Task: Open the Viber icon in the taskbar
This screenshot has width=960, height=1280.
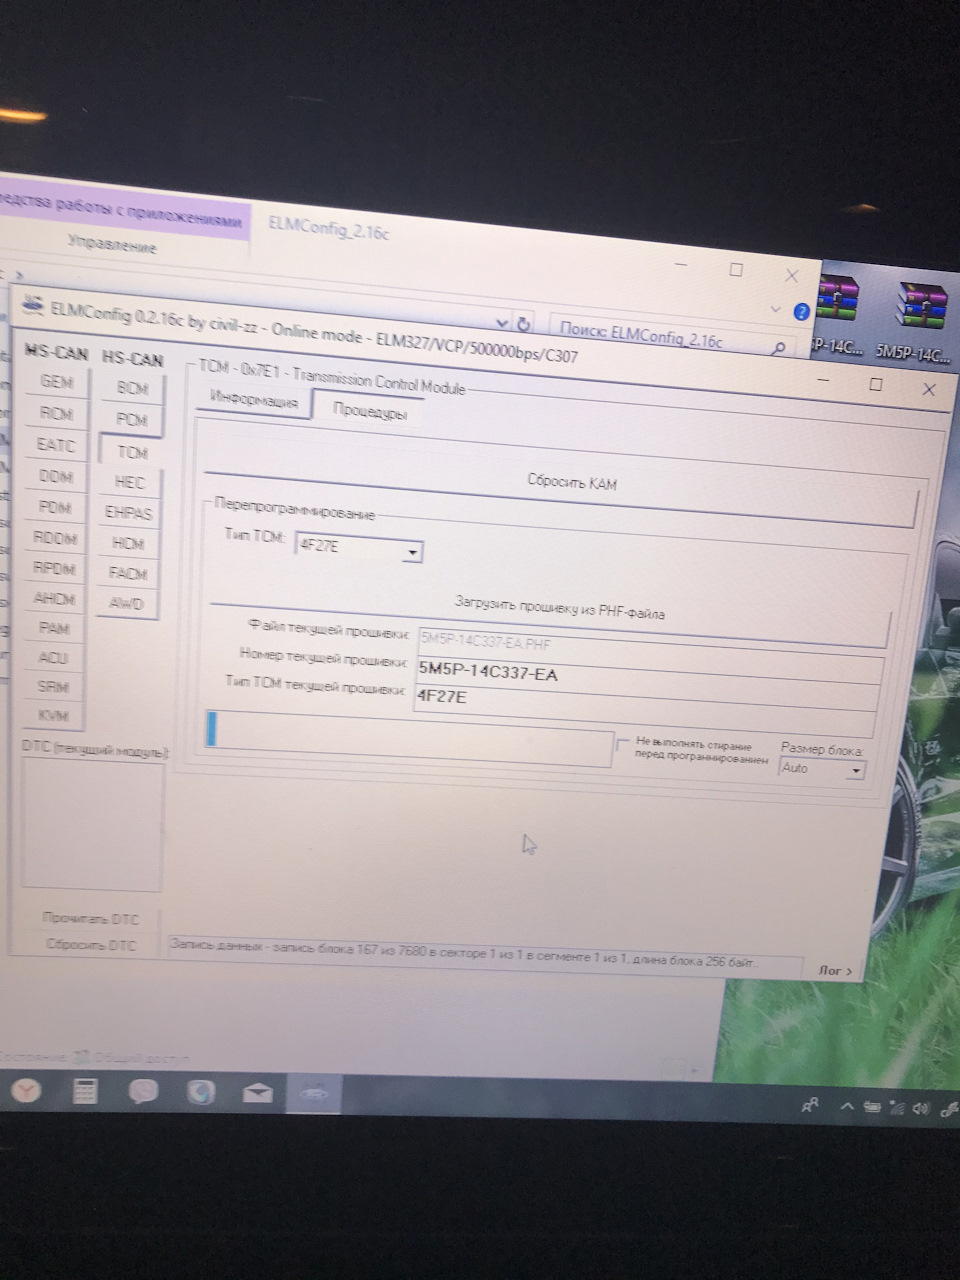Action: point(143,1091)
